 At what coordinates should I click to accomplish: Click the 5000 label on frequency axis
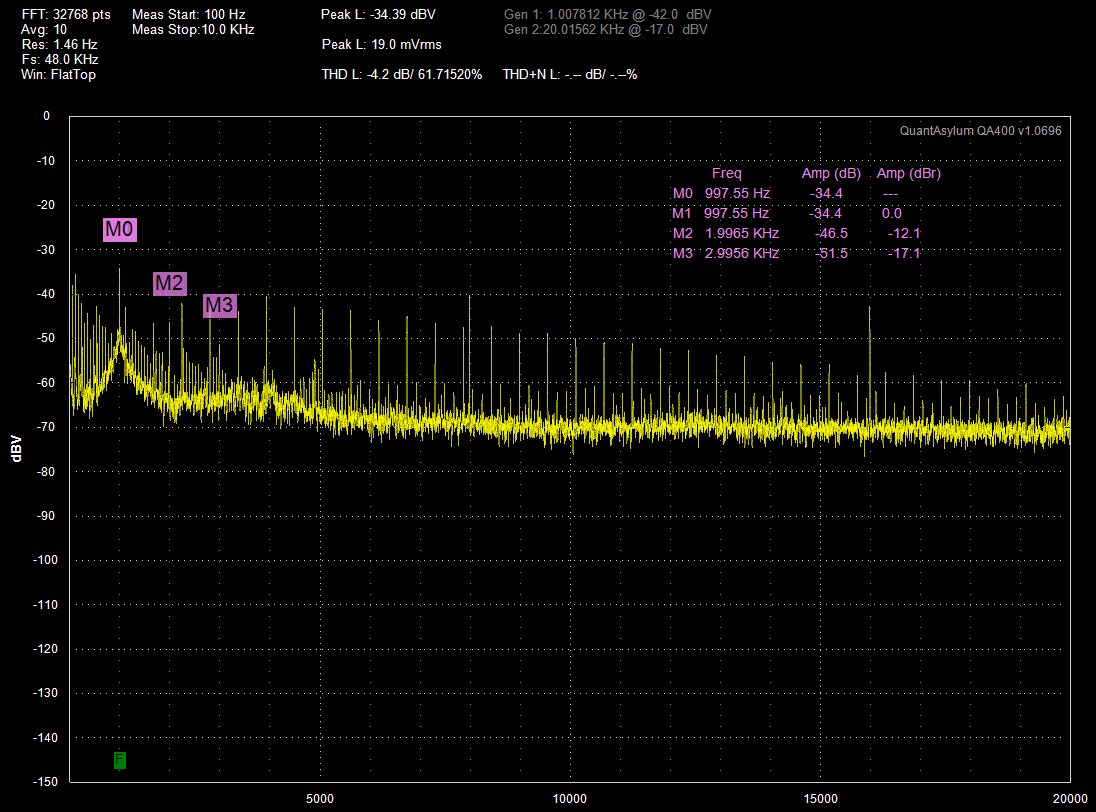click(320, 799)
